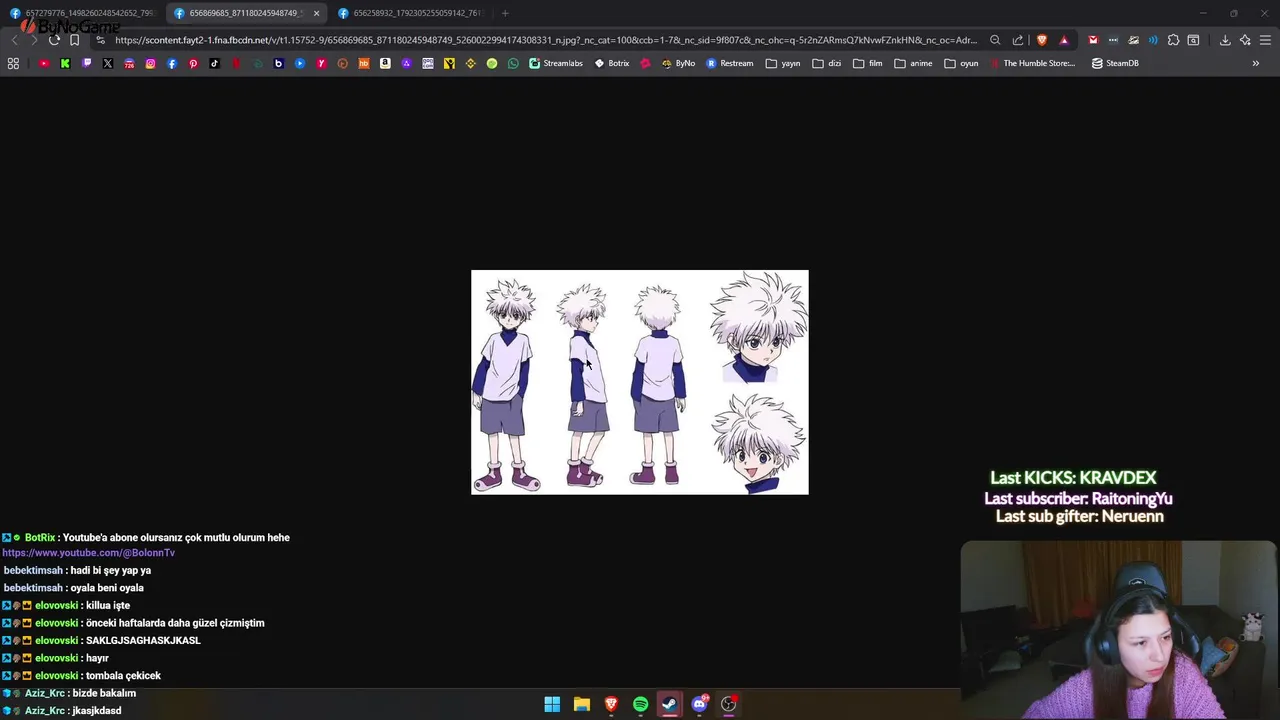The width and height of the screenshot is (1280, 720).
Task: Open the Leo AI sparkle icon
Action: [x=1245, y=40]
